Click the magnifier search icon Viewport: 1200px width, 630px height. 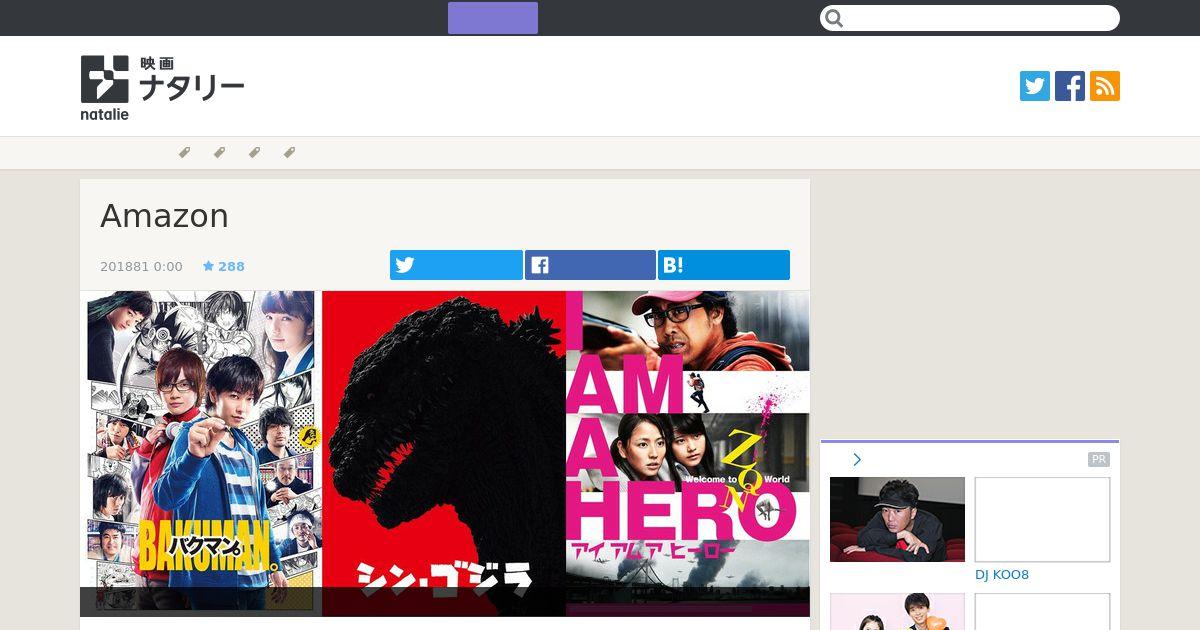point(835,18)
